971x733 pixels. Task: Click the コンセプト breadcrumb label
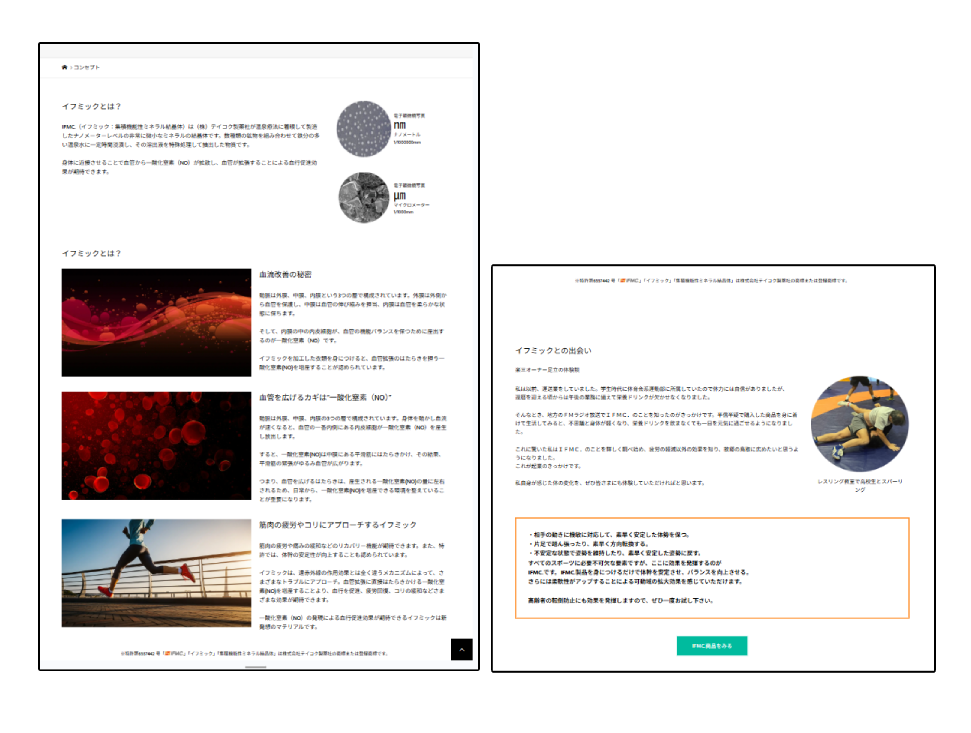tap(86, 67)
